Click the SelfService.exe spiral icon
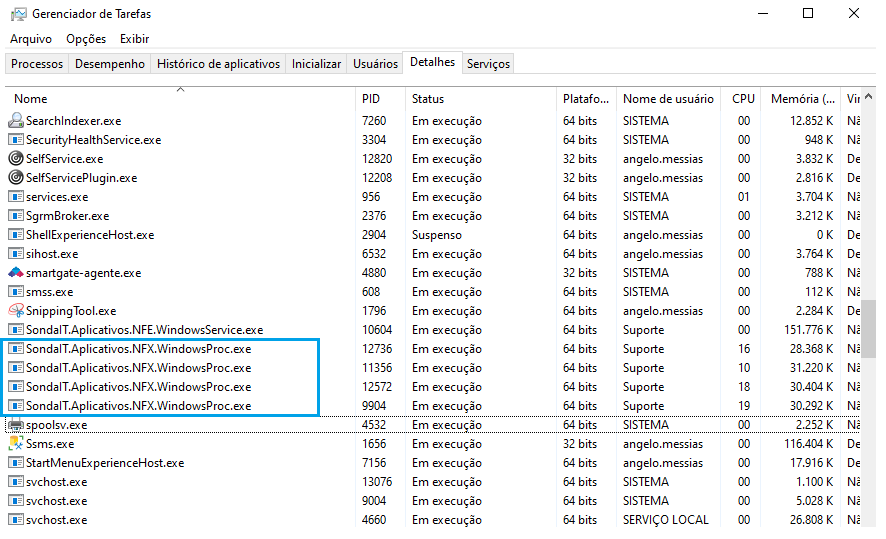 (16, 159)
